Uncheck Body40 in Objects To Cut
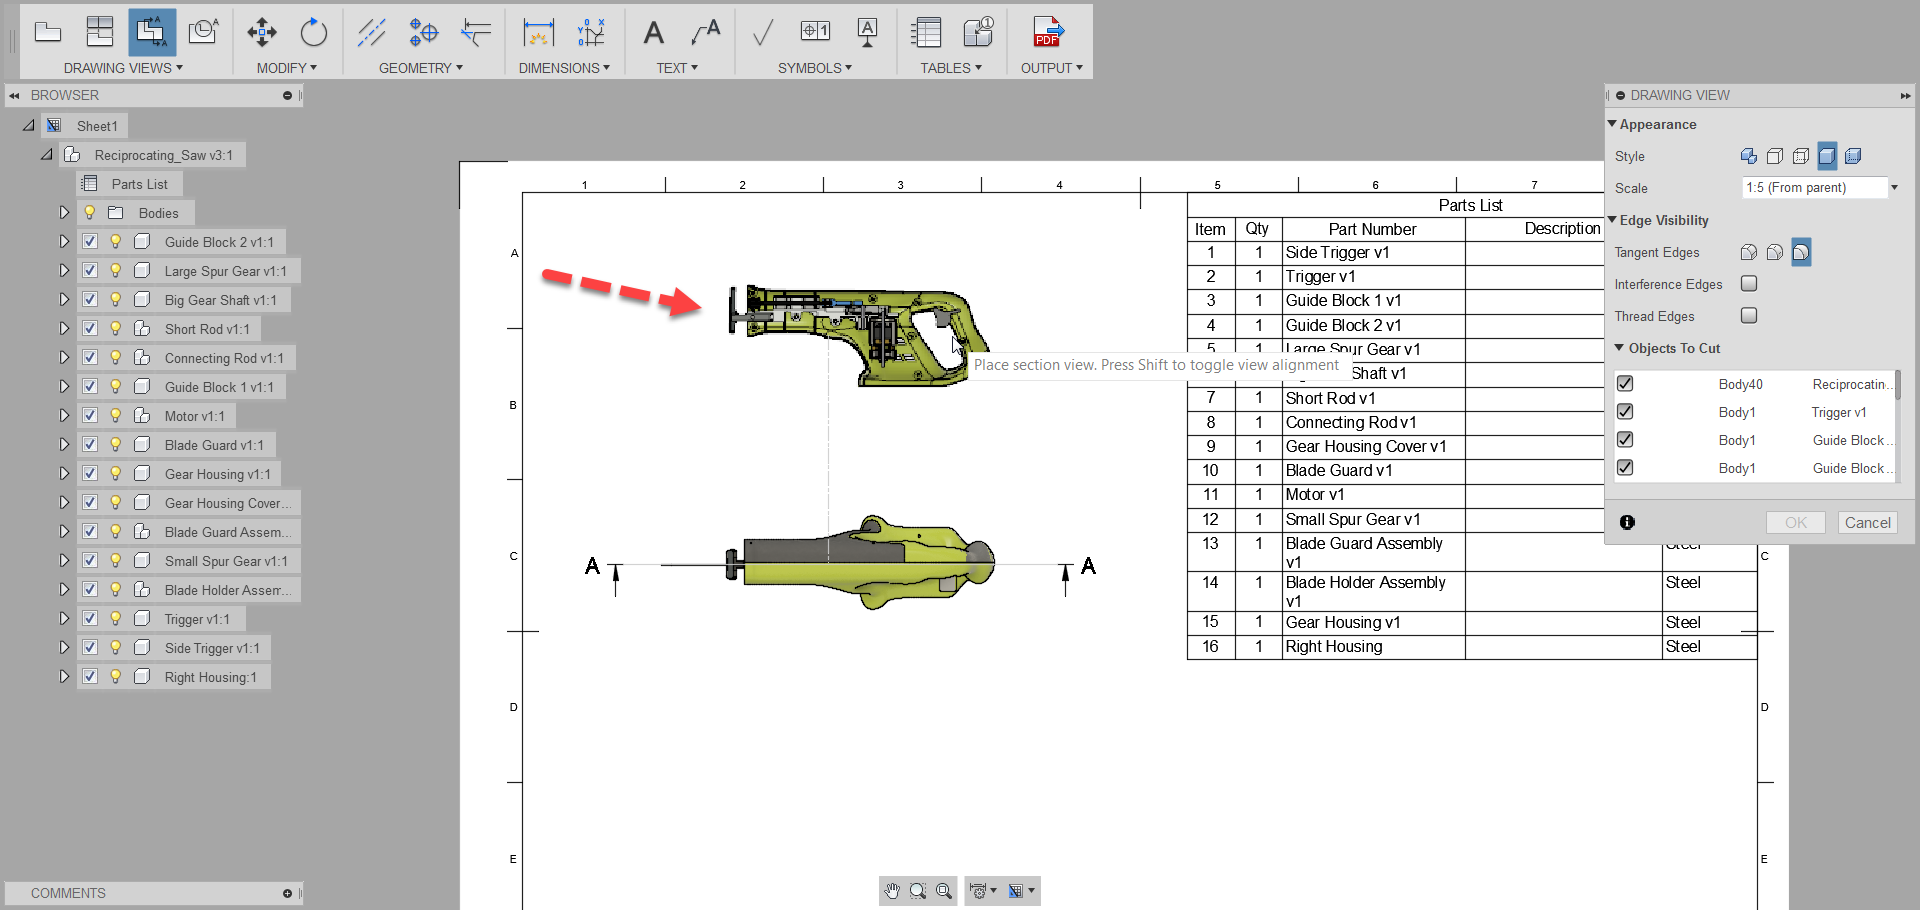The height and width of the screenshot is (910, 1920). pos(1625,383)
